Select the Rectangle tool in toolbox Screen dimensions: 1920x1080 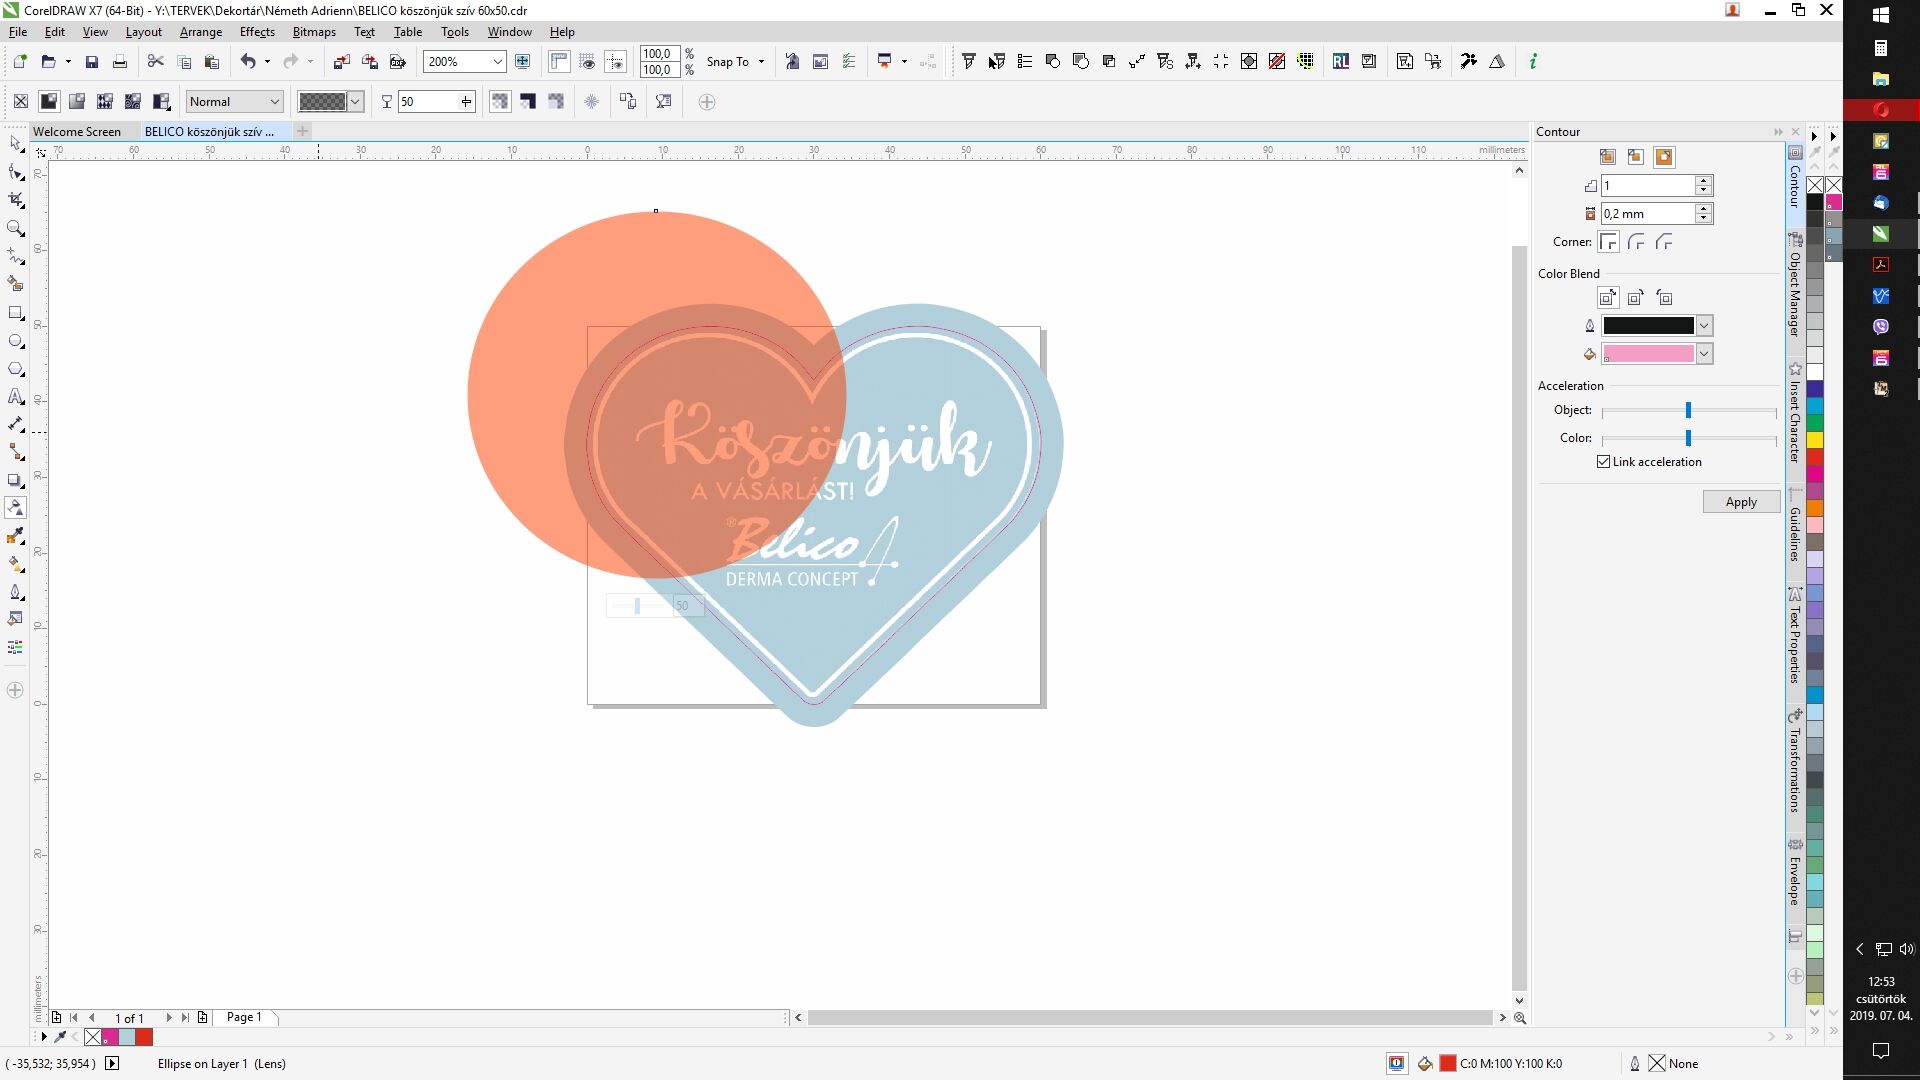tap(15, 313)
